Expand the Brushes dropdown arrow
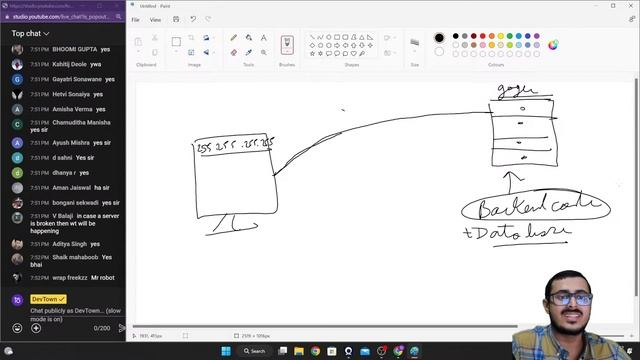This screenshot has height=360, width=640. 287,51
